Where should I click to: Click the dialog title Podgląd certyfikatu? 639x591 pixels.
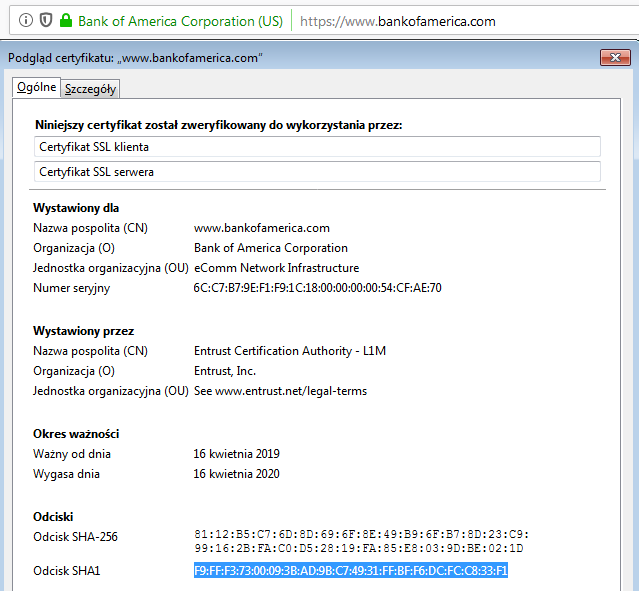(135, 58)
